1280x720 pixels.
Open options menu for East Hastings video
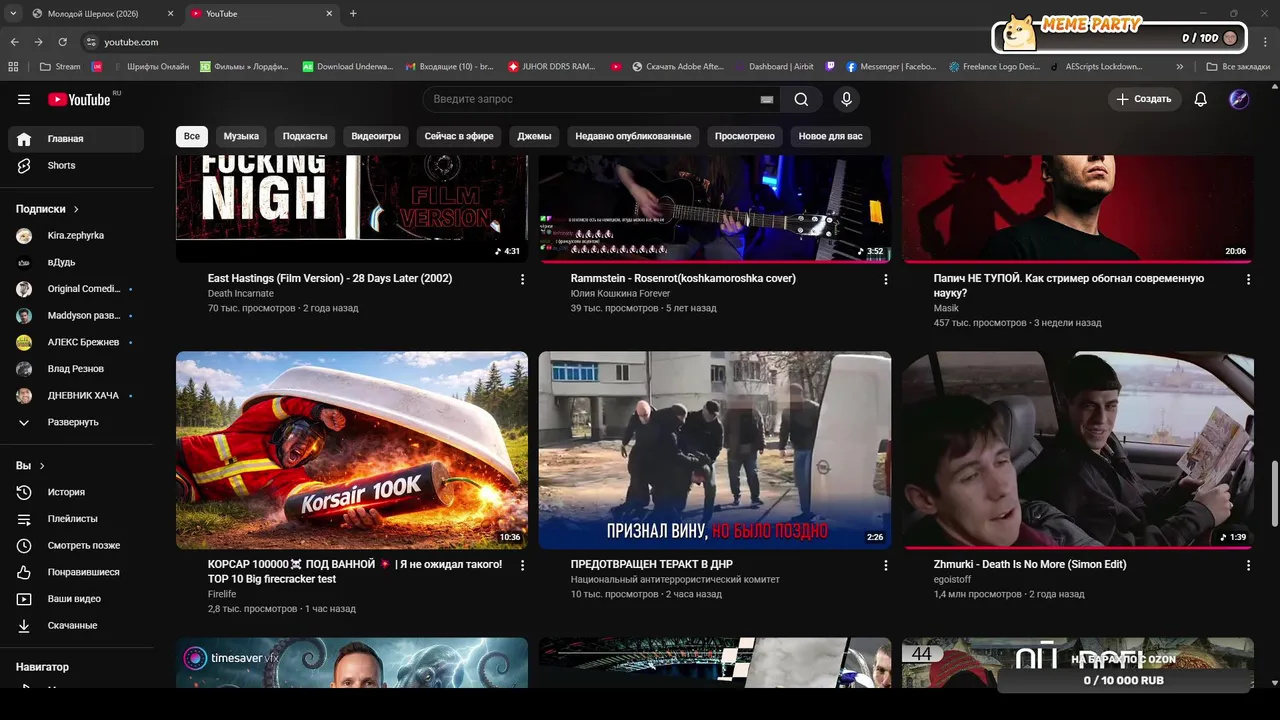pyautogui.click(x=522, y=280)
